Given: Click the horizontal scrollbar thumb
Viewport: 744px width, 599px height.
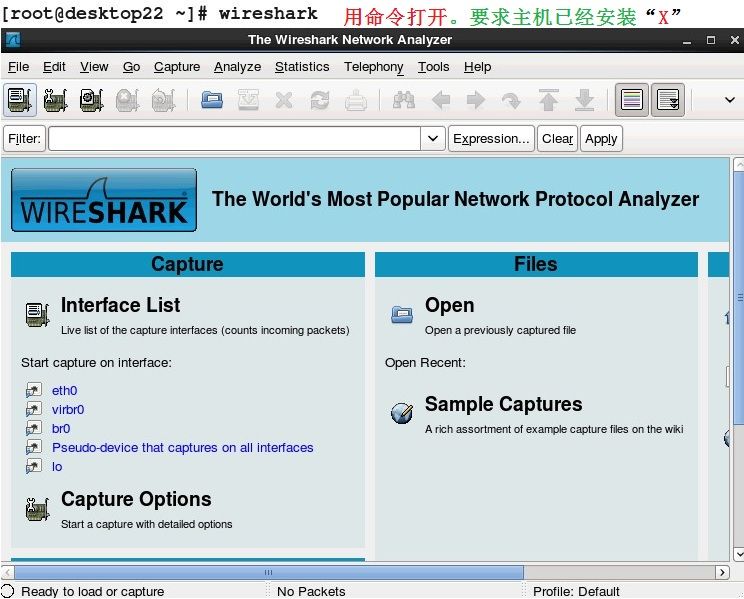Looking at the screenshot, I should pos(269,572).
